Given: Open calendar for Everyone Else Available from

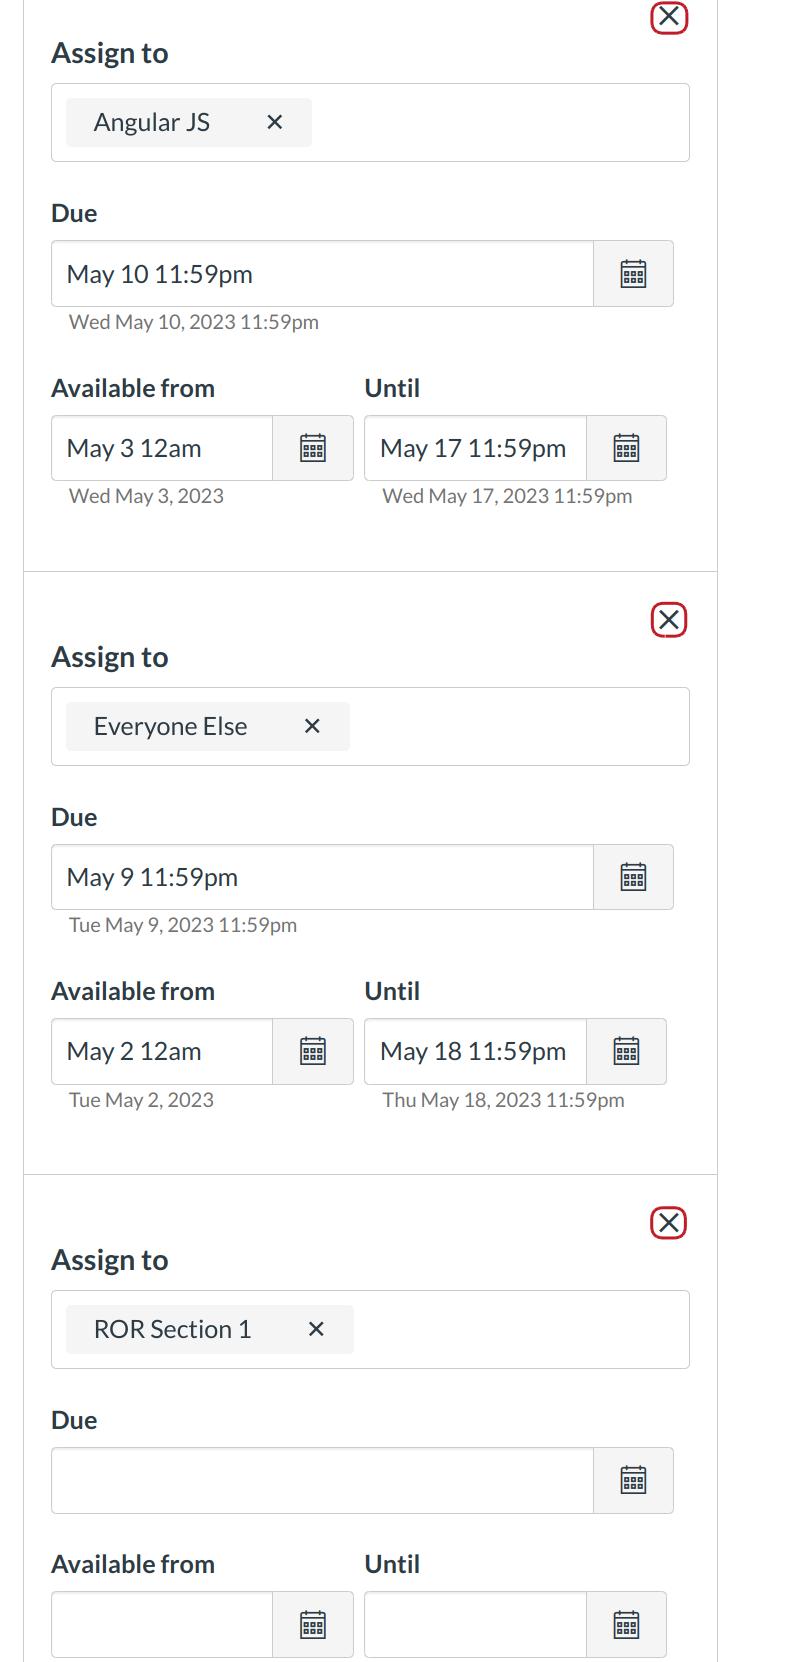Looking at the screenshot, I should pos(313,1052).
